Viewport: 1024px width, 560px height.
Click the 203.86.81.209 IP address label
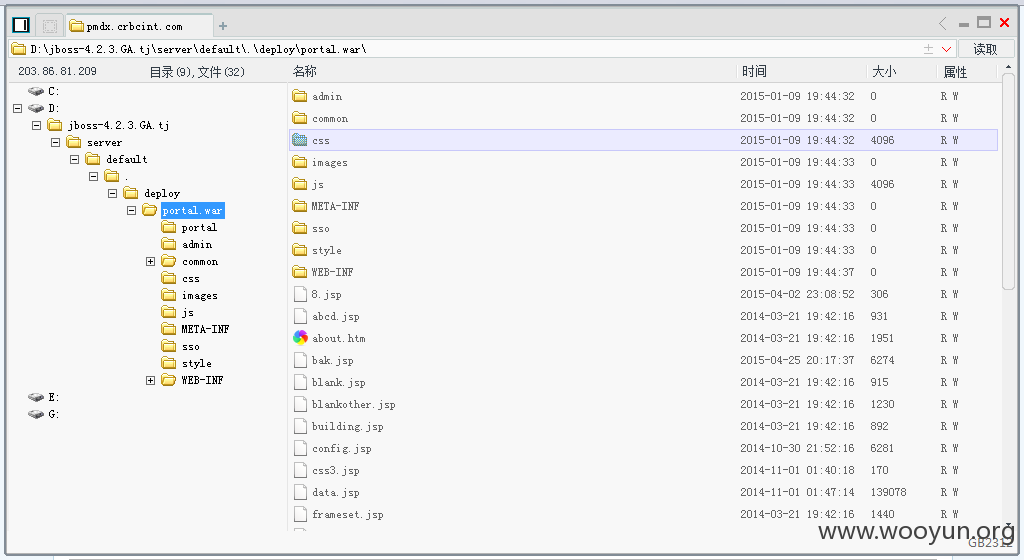click(x=57, y=71)
